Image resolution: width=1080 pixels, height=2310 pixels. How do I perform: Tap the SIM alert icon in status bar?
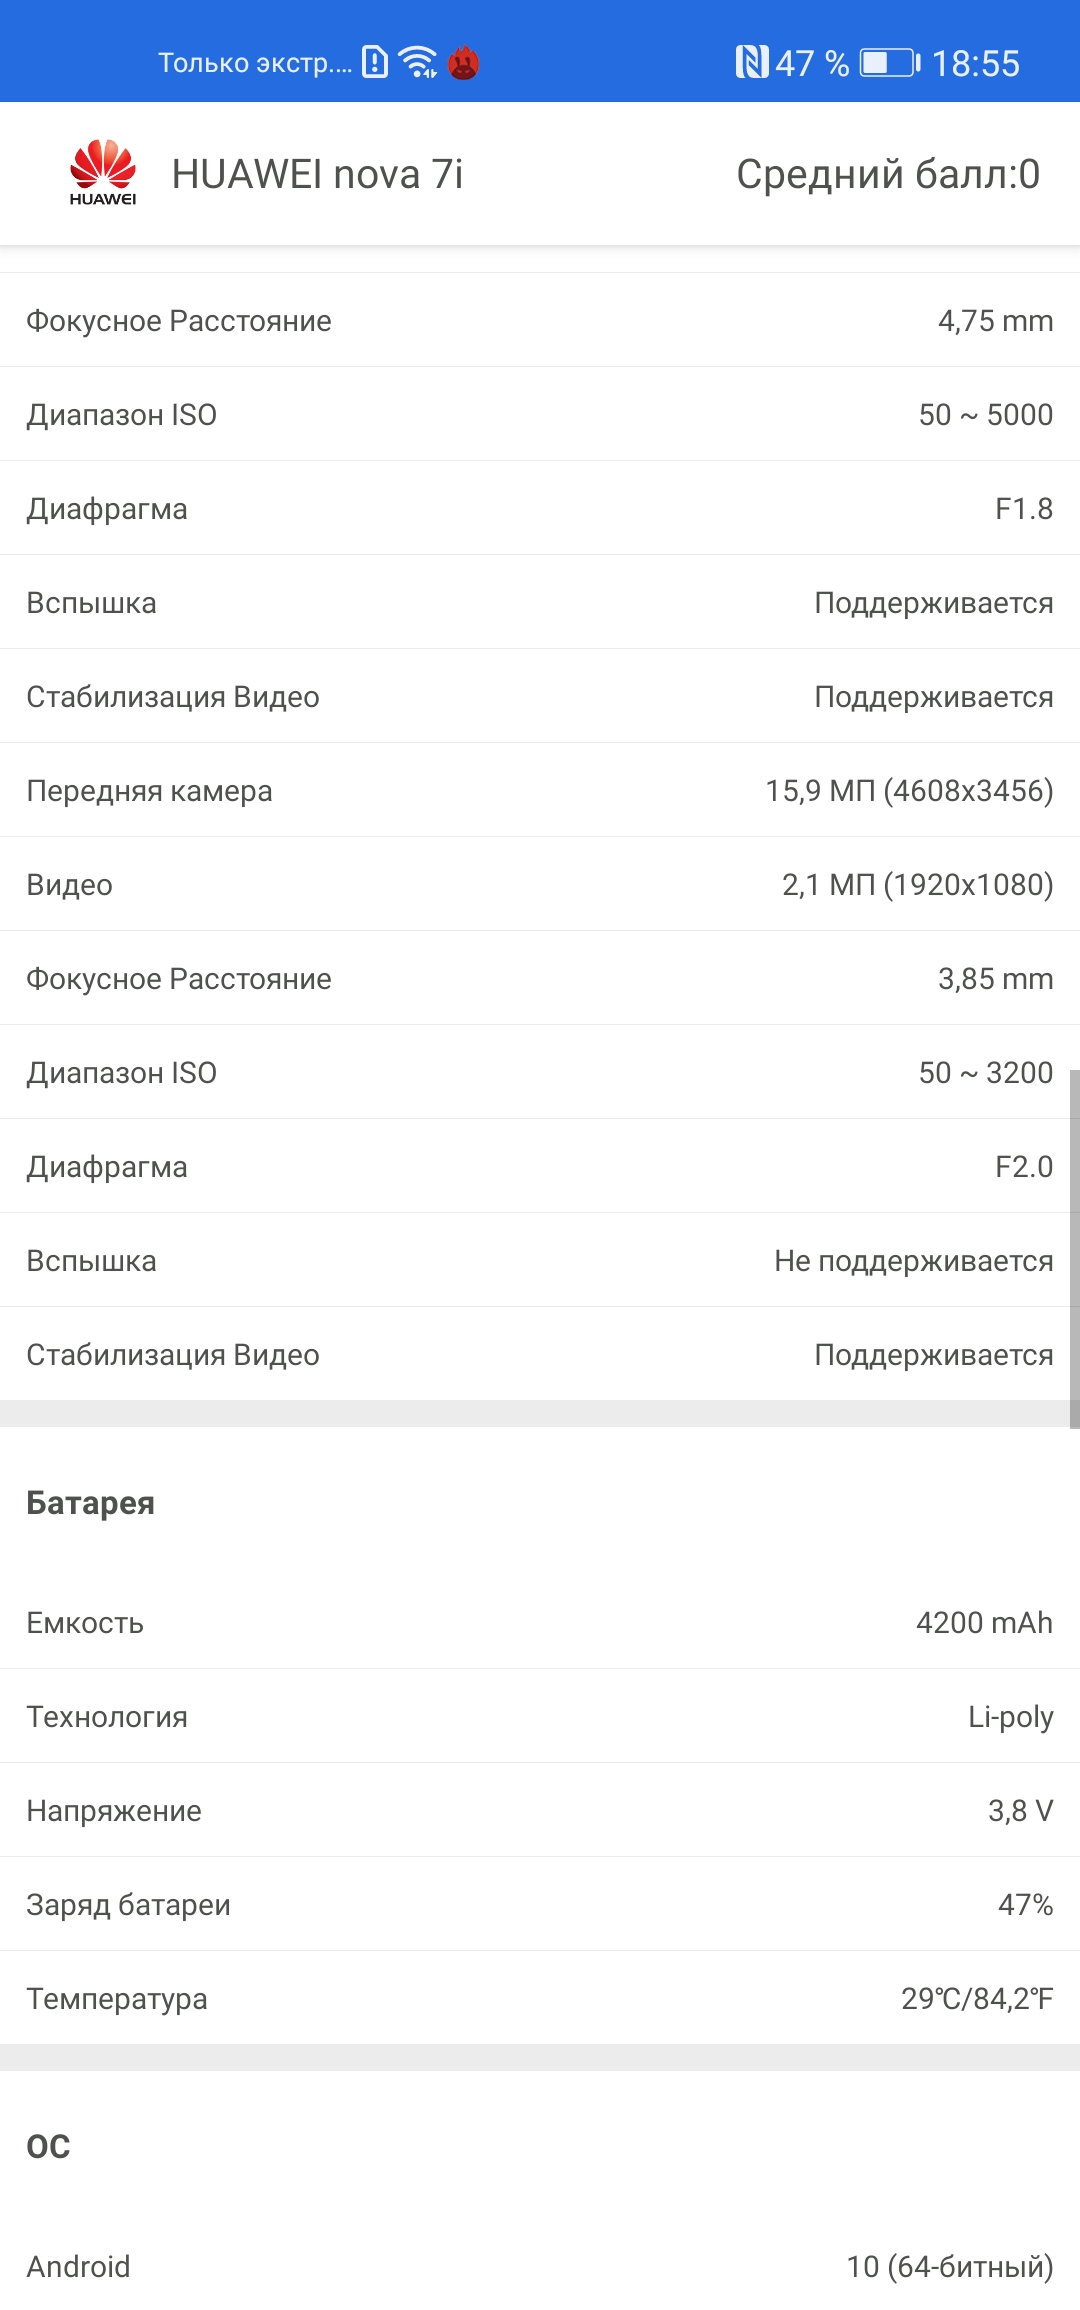374,62
